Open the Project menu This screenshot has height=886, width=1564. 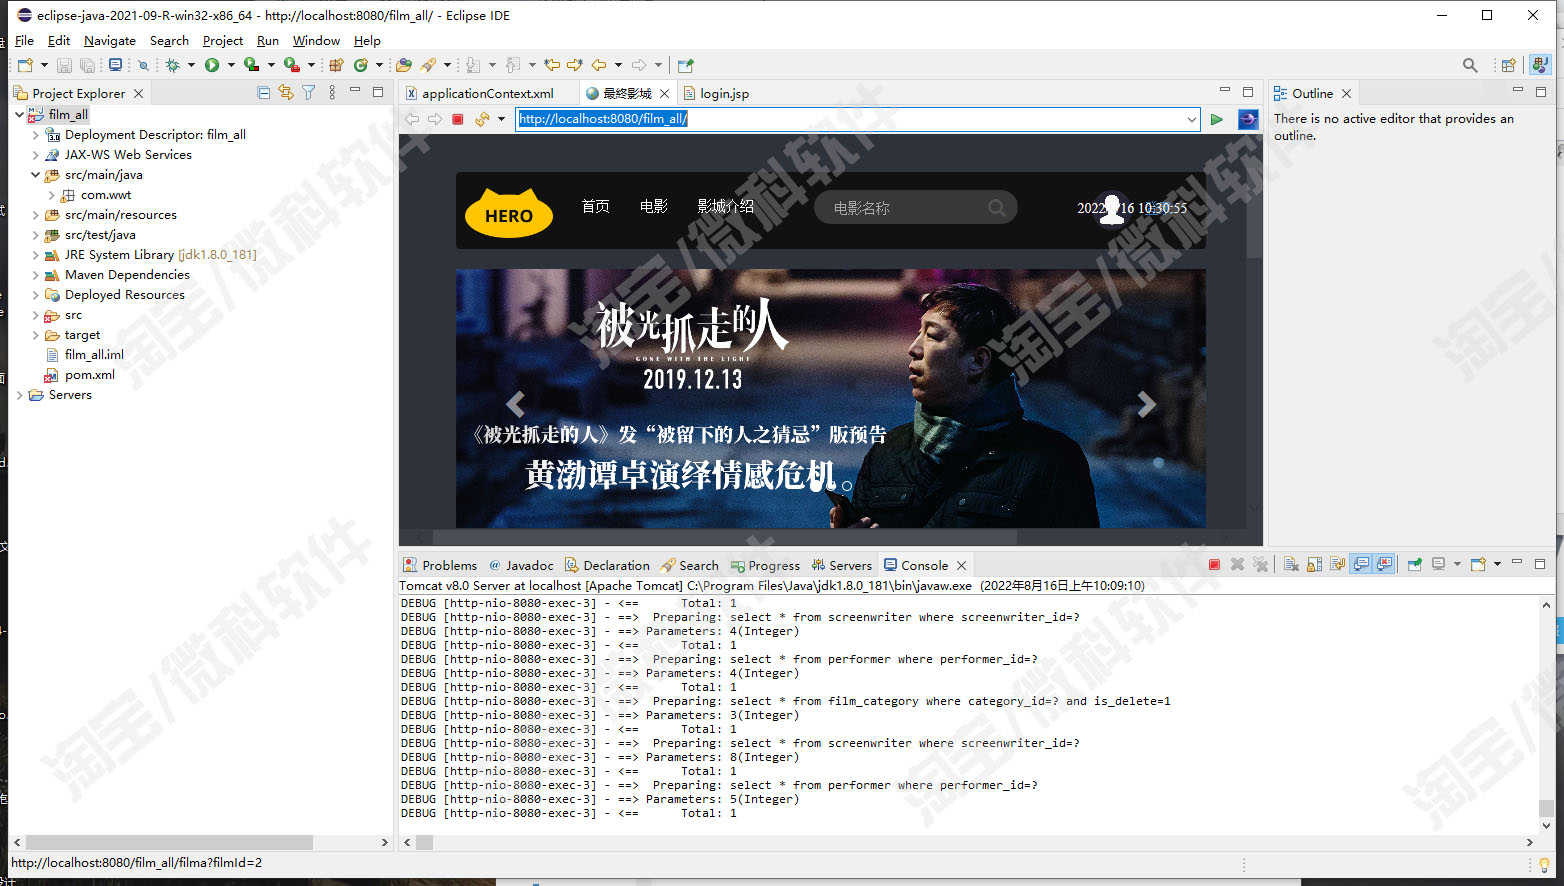pos(222,41)
